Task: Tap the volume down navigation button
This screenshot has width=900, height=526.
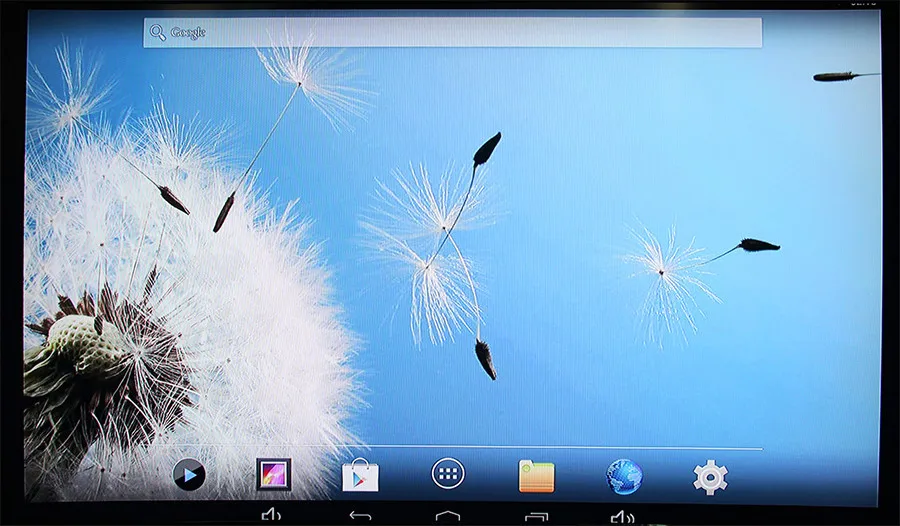Action: [271, 515]
